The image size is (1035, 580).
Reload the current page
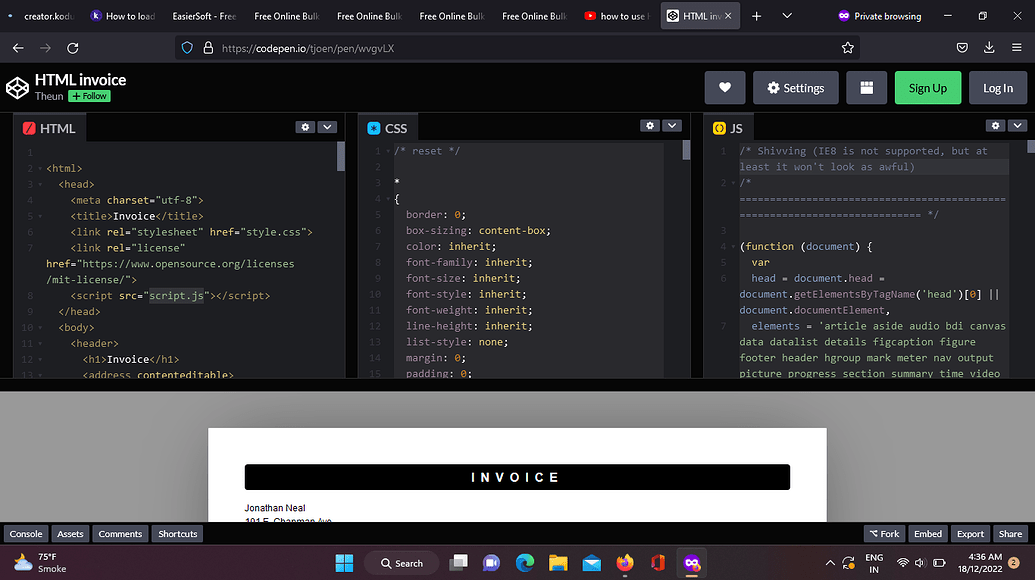[x=73, y=48]
